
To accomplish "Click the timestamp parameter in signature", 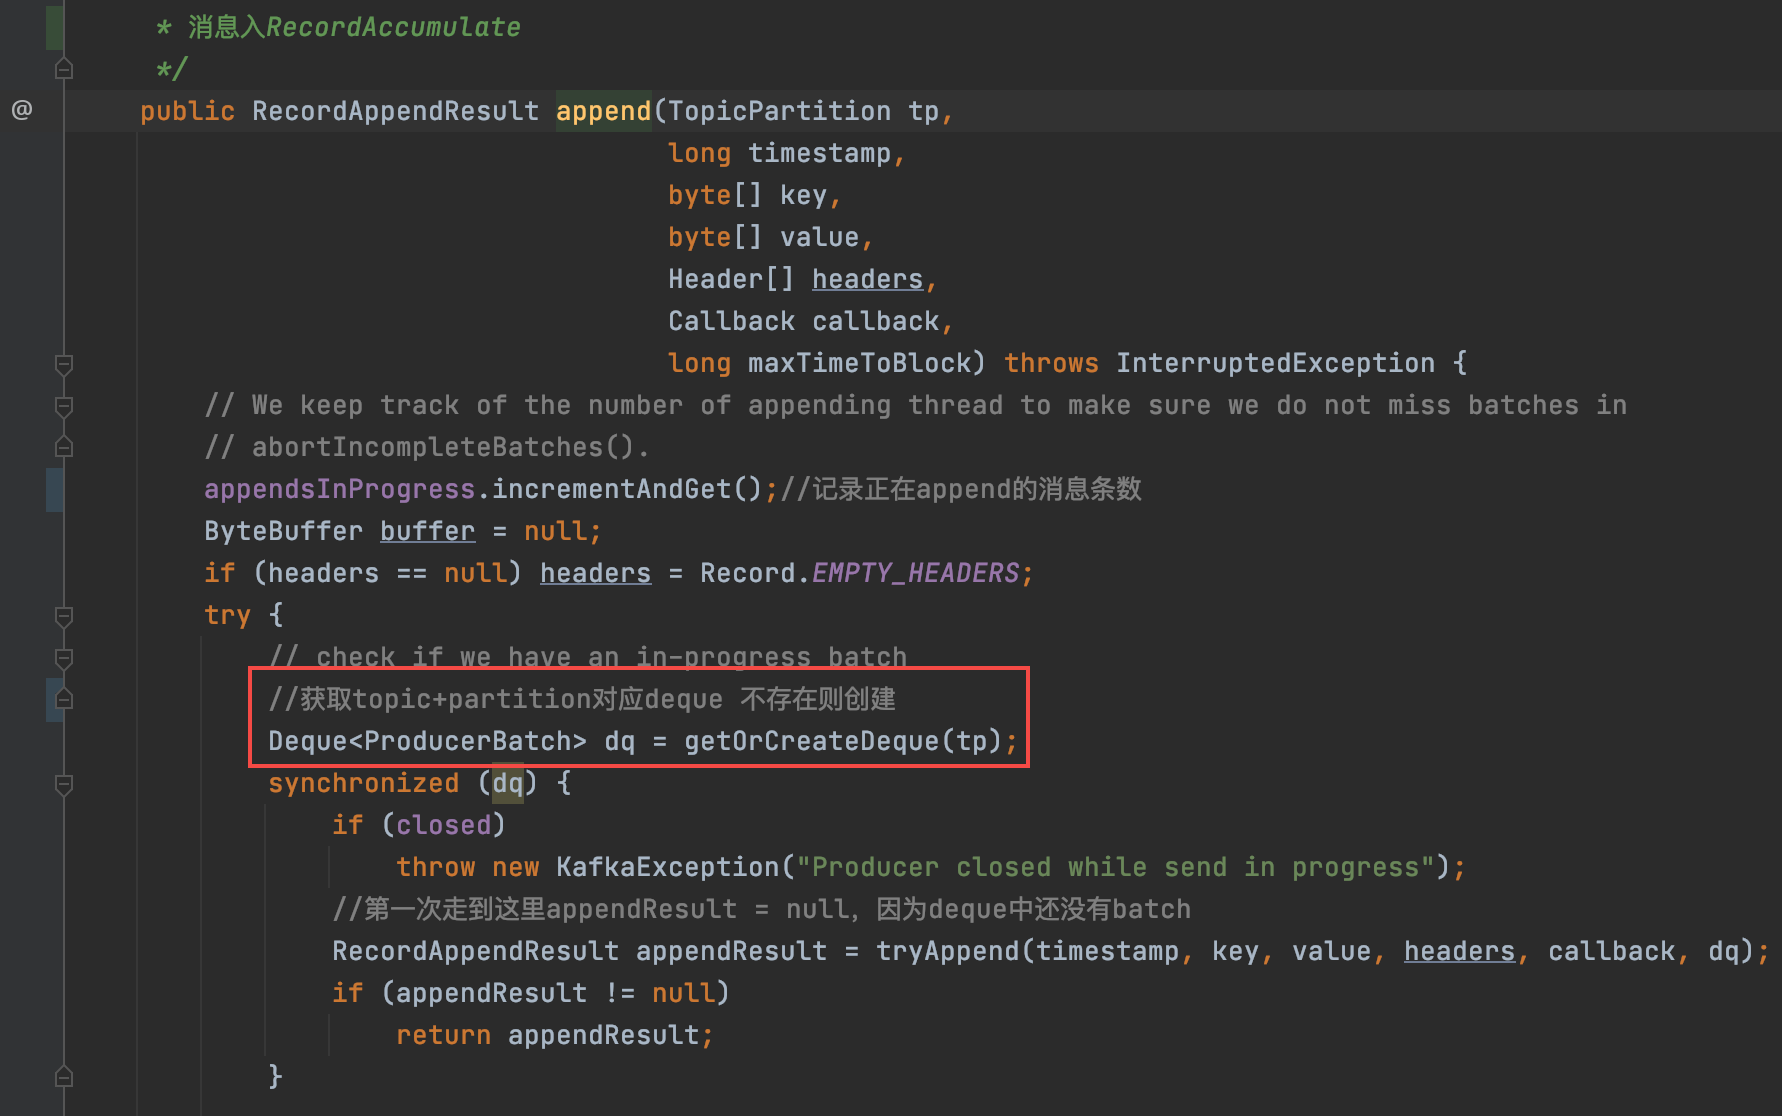I will (819, 153).
